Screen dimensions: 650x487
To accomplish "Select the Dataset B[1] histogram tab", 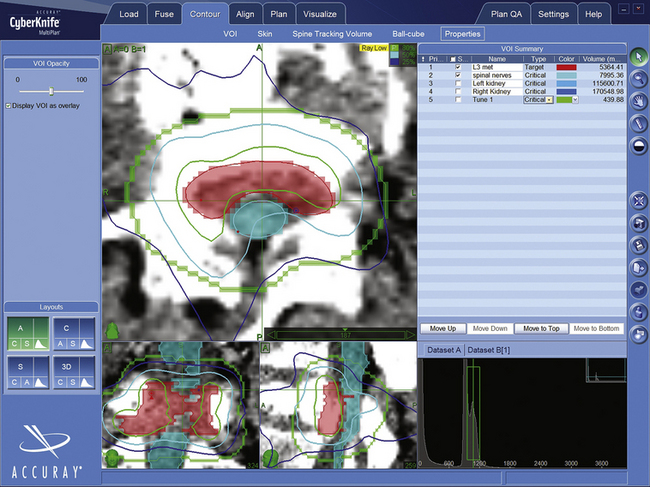I will coord(489,349).
